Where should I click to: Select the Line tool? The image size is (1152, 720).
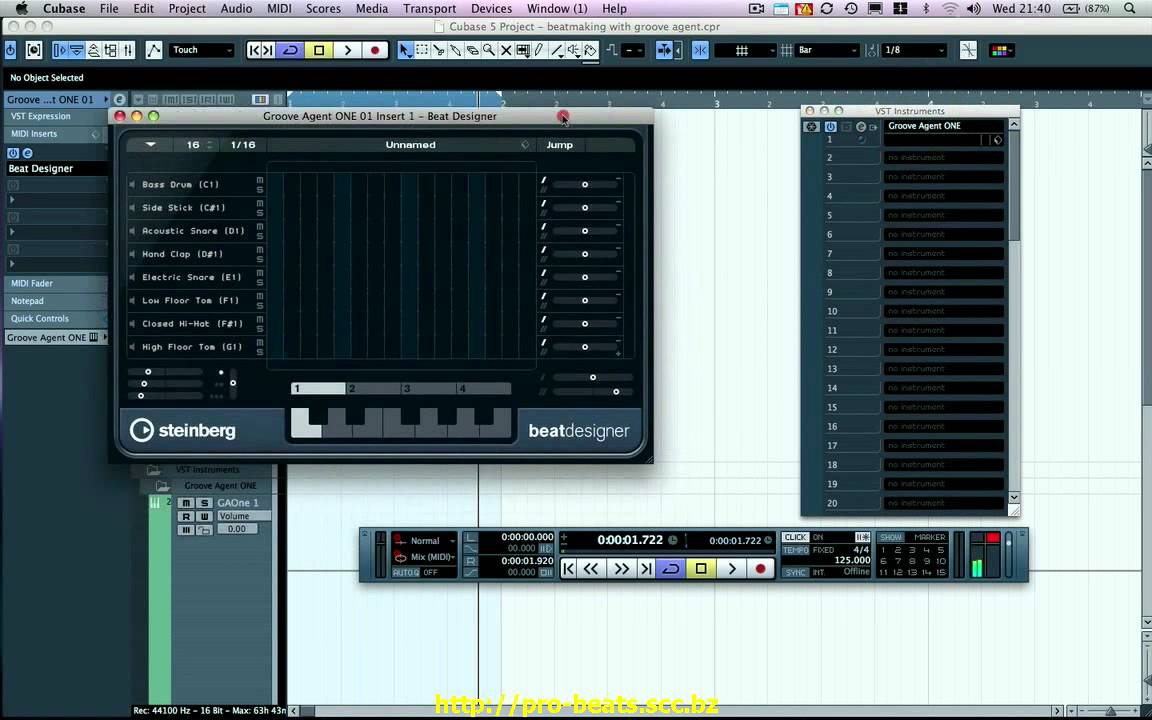click(557, 50)
